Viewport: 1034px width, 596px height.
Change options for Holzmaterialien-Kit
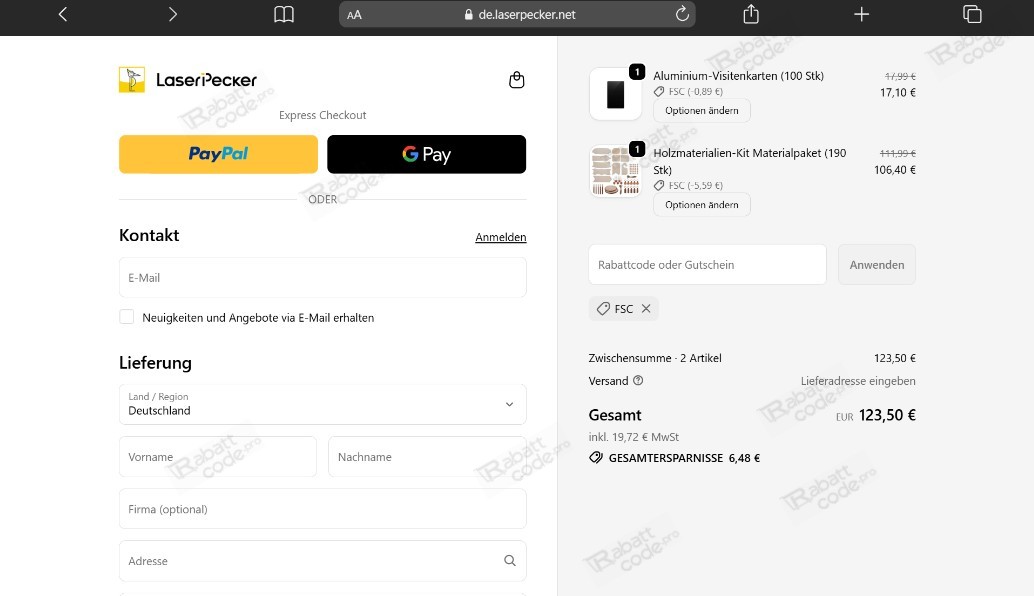pos(702,205)
